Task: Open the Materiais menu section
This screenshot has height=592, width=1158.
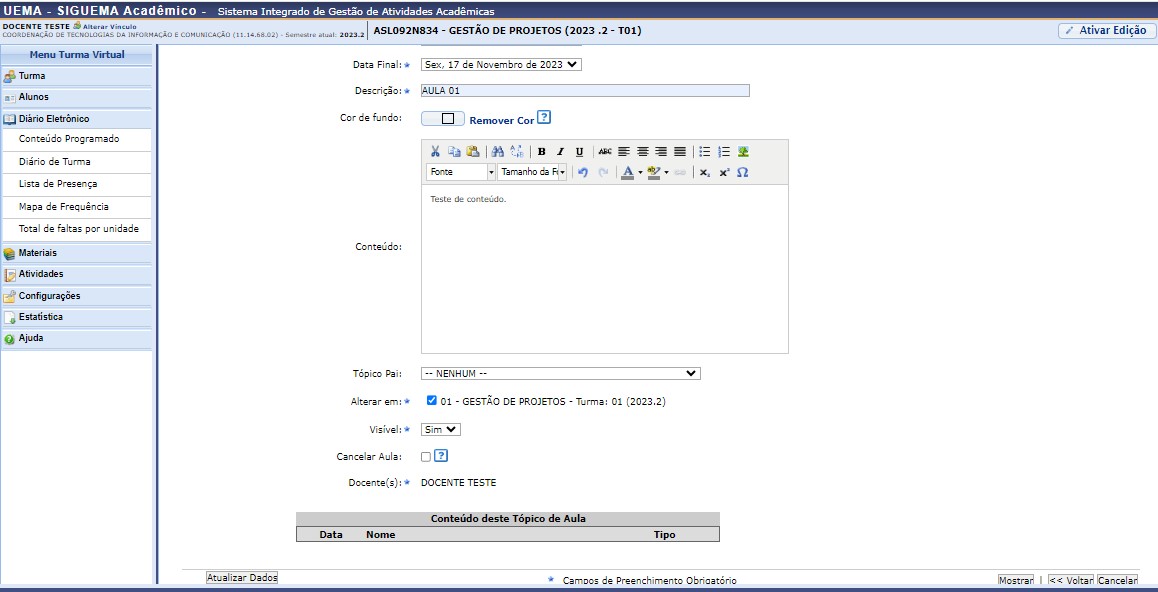Action: [38, 253]
